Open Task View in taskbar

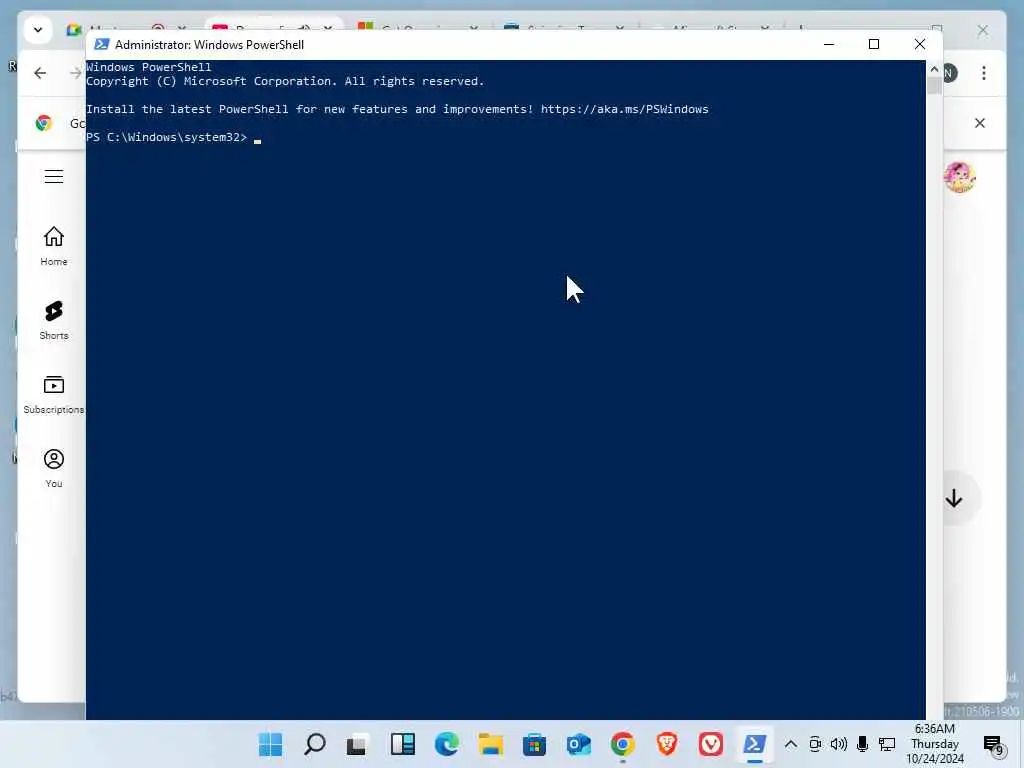tap(357, 744)
